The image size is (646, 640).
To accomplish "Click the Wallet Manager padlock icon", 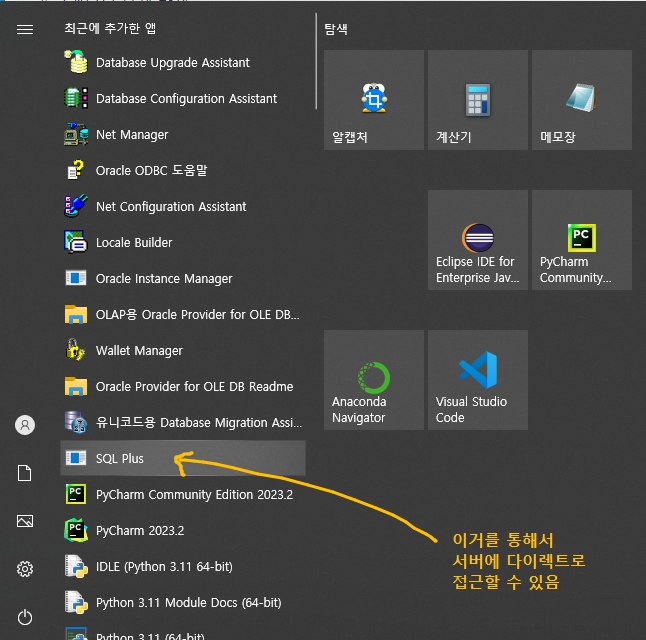I will point(76,350).
